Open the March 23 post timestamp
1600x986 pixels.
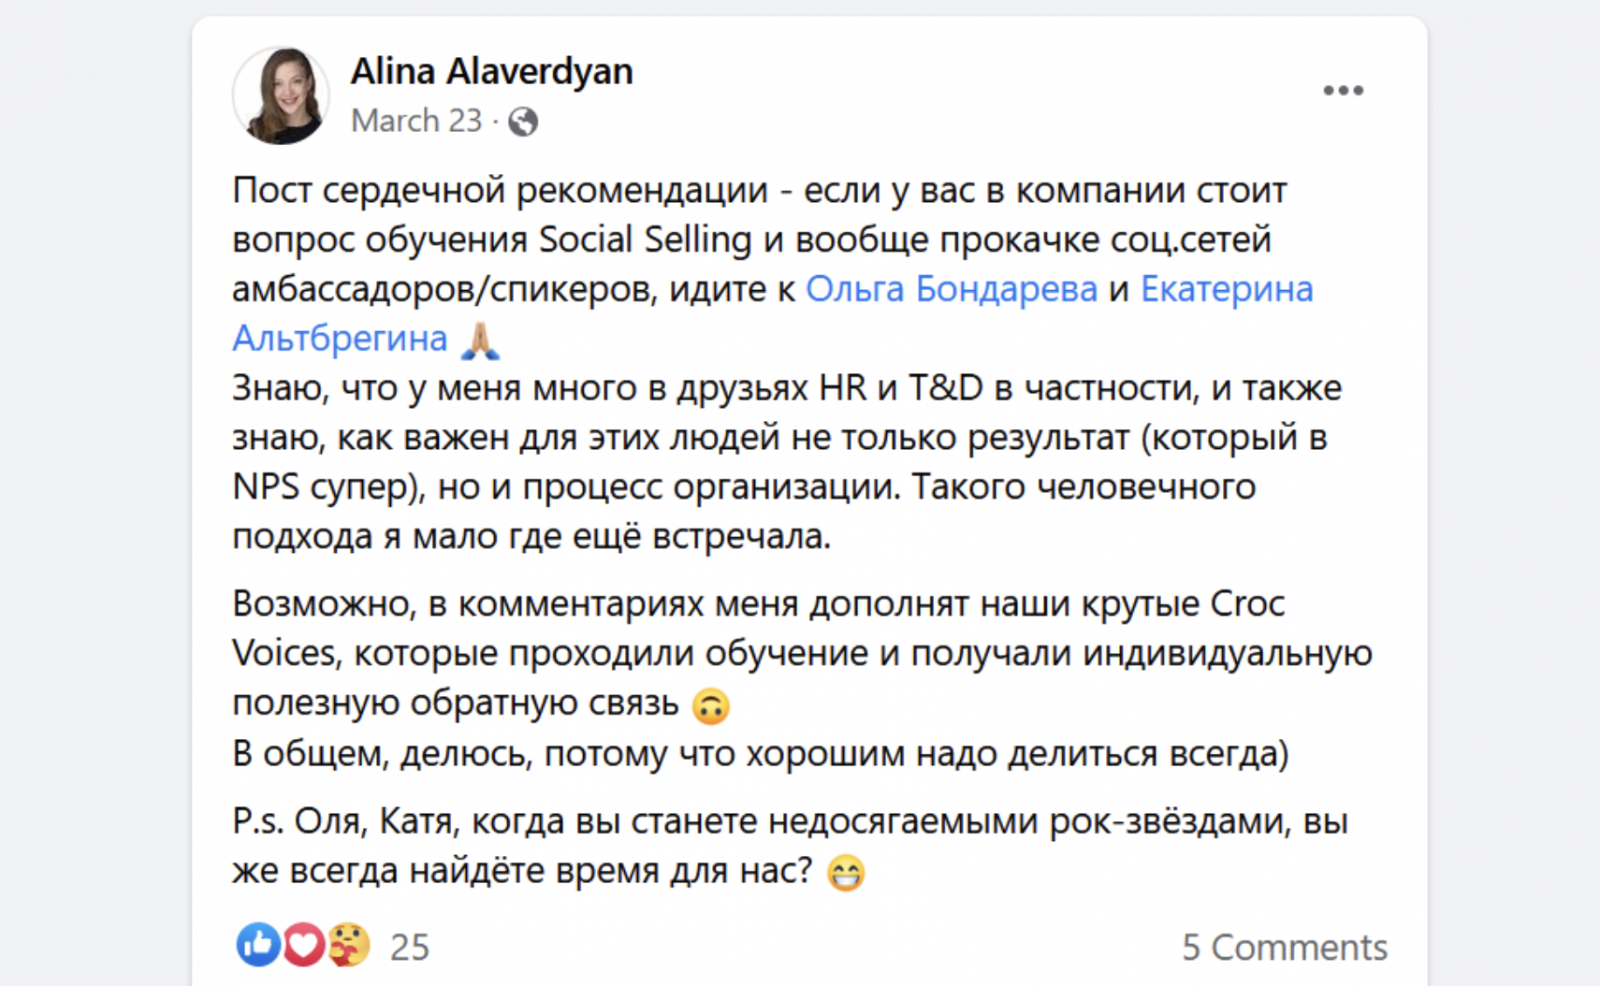pyautogui.click(x=416, y=121)
